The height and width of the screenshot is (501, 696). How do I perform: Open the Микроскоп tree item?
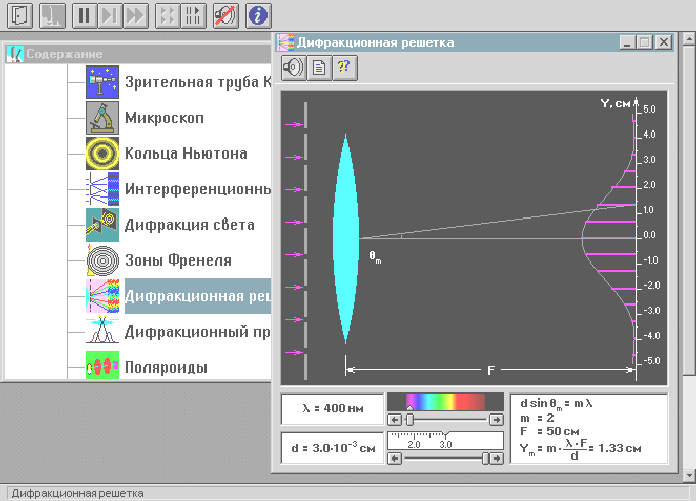click(164, 118)
